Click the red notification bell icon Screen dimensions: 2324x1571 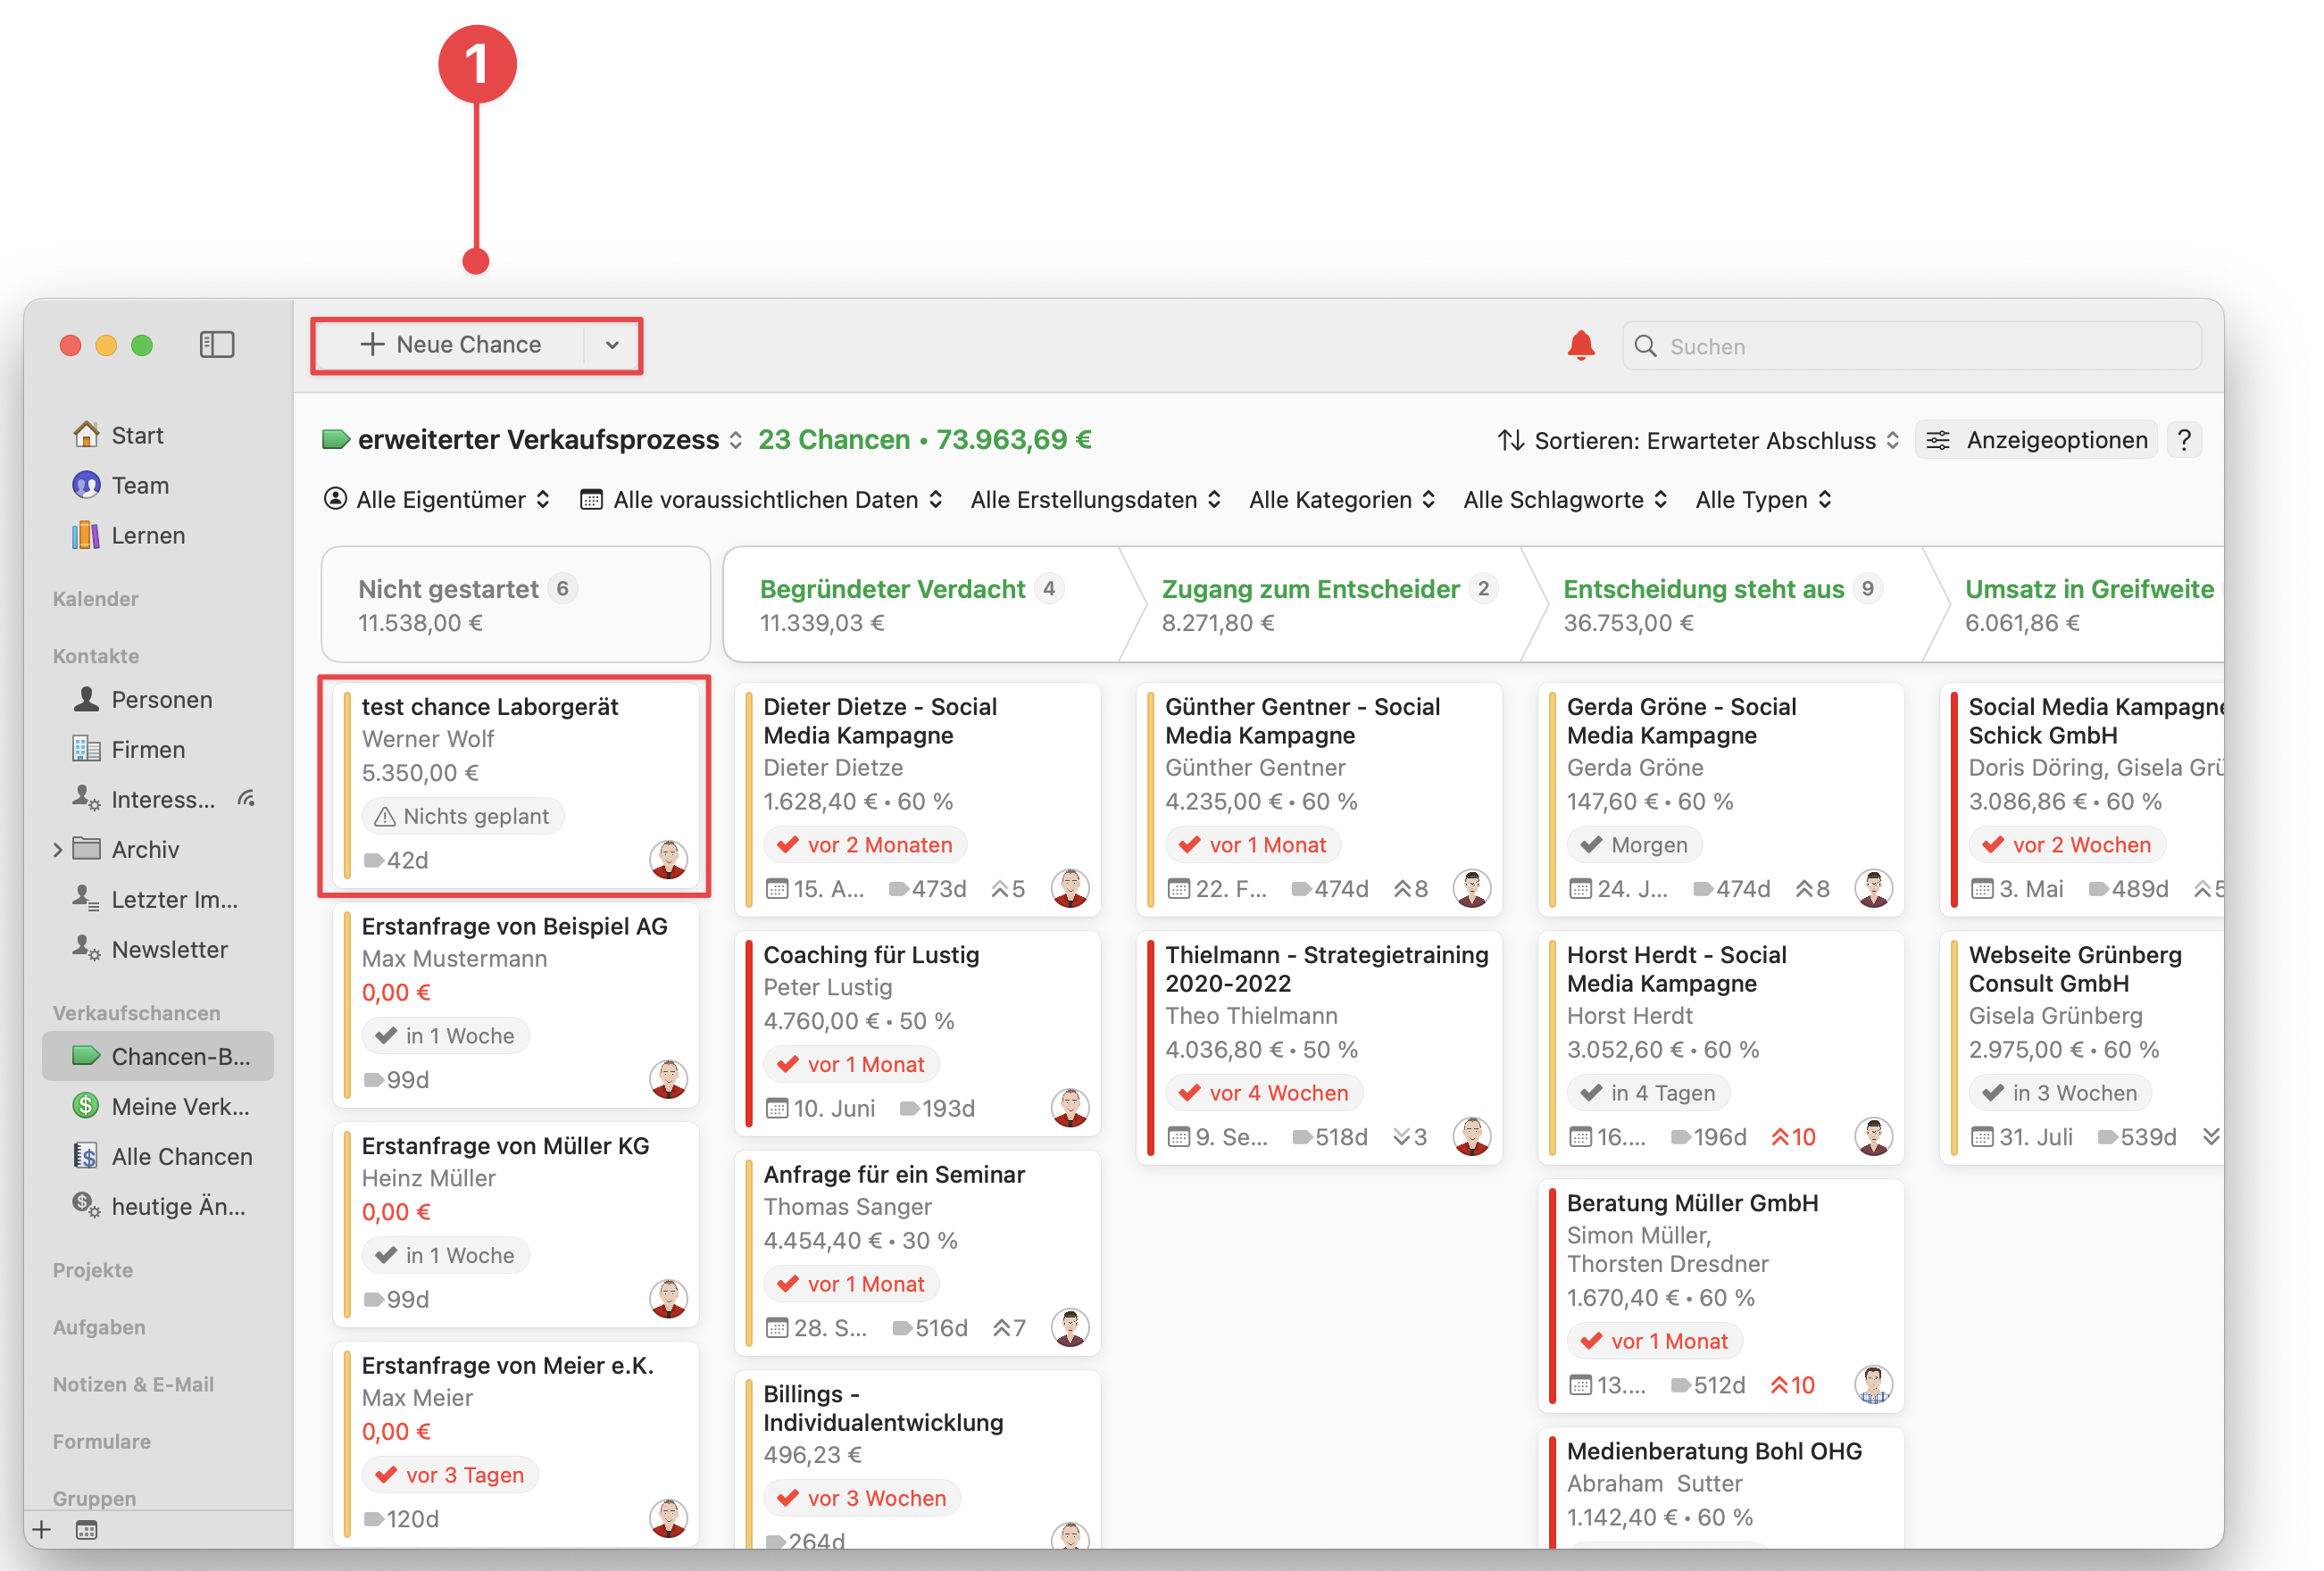pyautogui.click(x=1580, y=346)
